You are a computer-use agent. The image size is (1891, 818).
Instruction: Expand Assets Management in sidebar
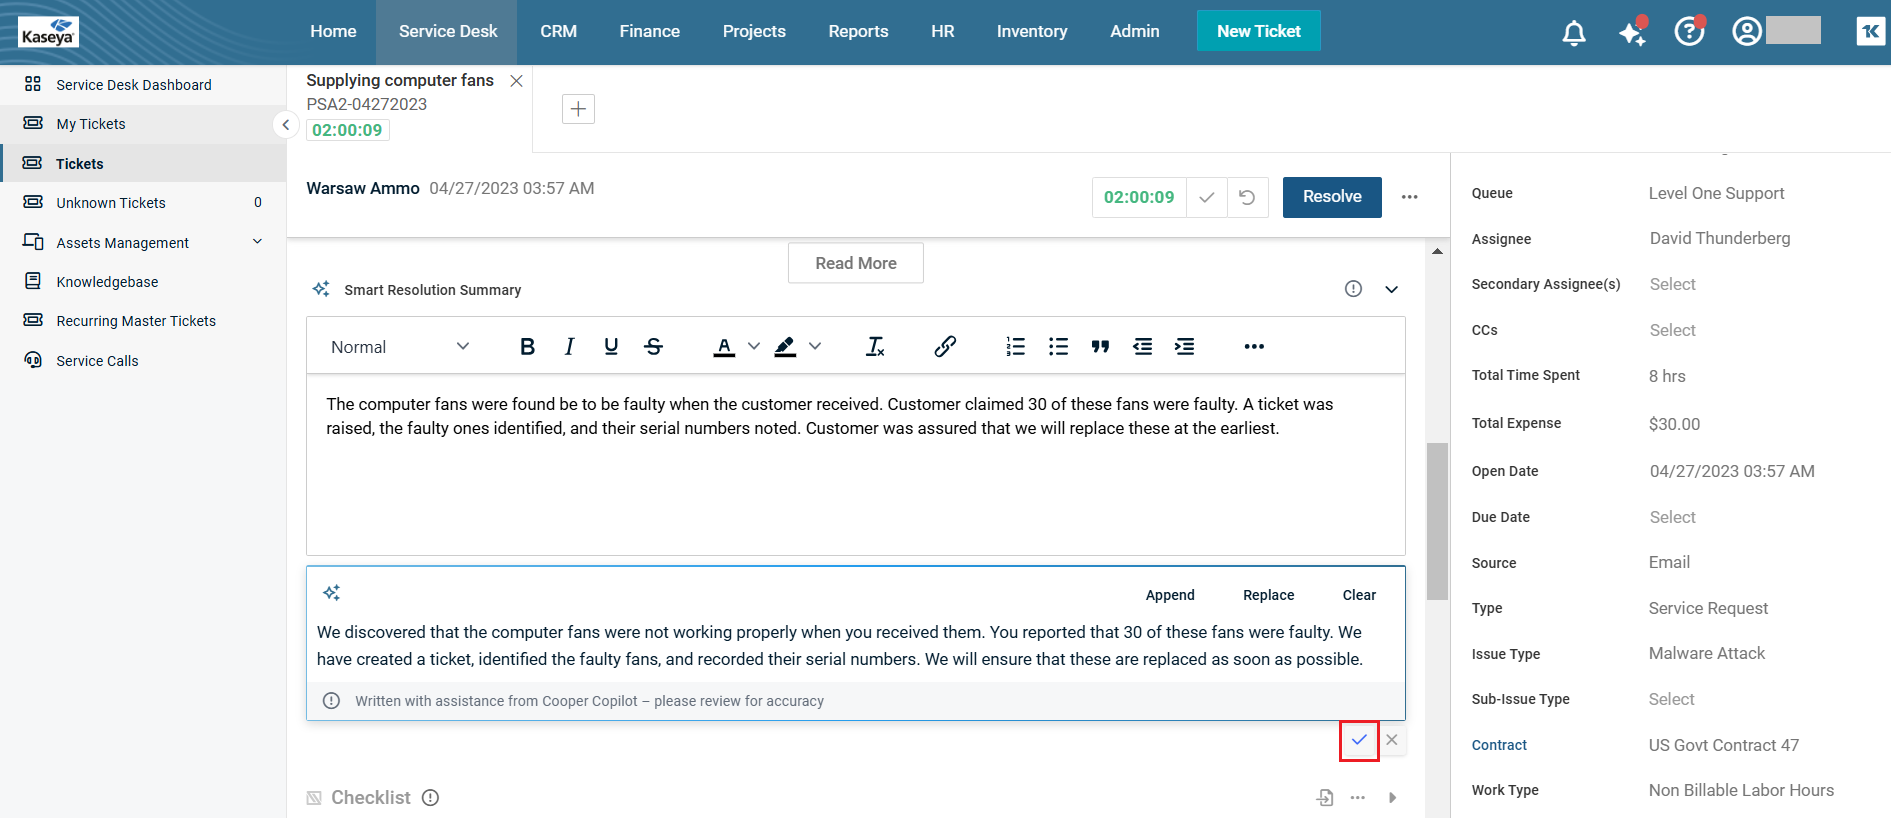(x=257, y=242)
